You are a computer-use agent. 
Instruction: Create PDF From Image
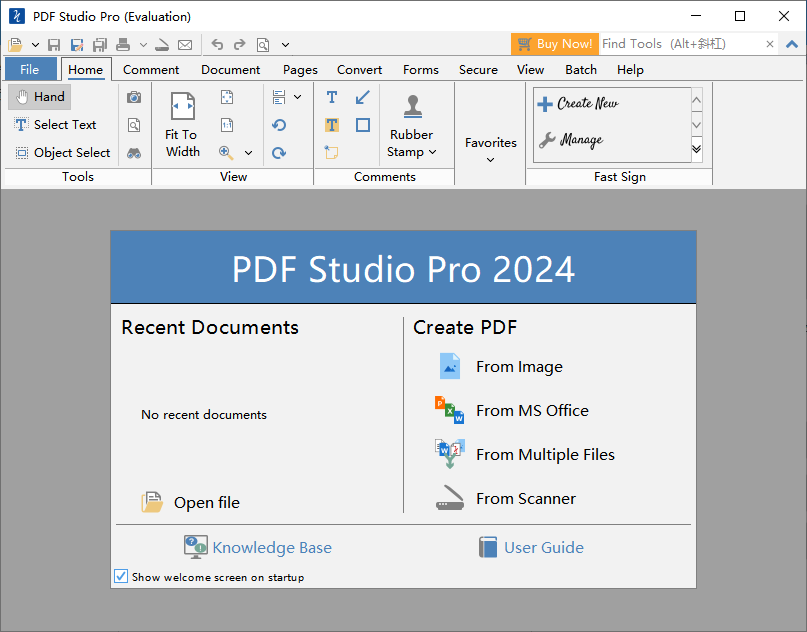click(x=499, y=366)
